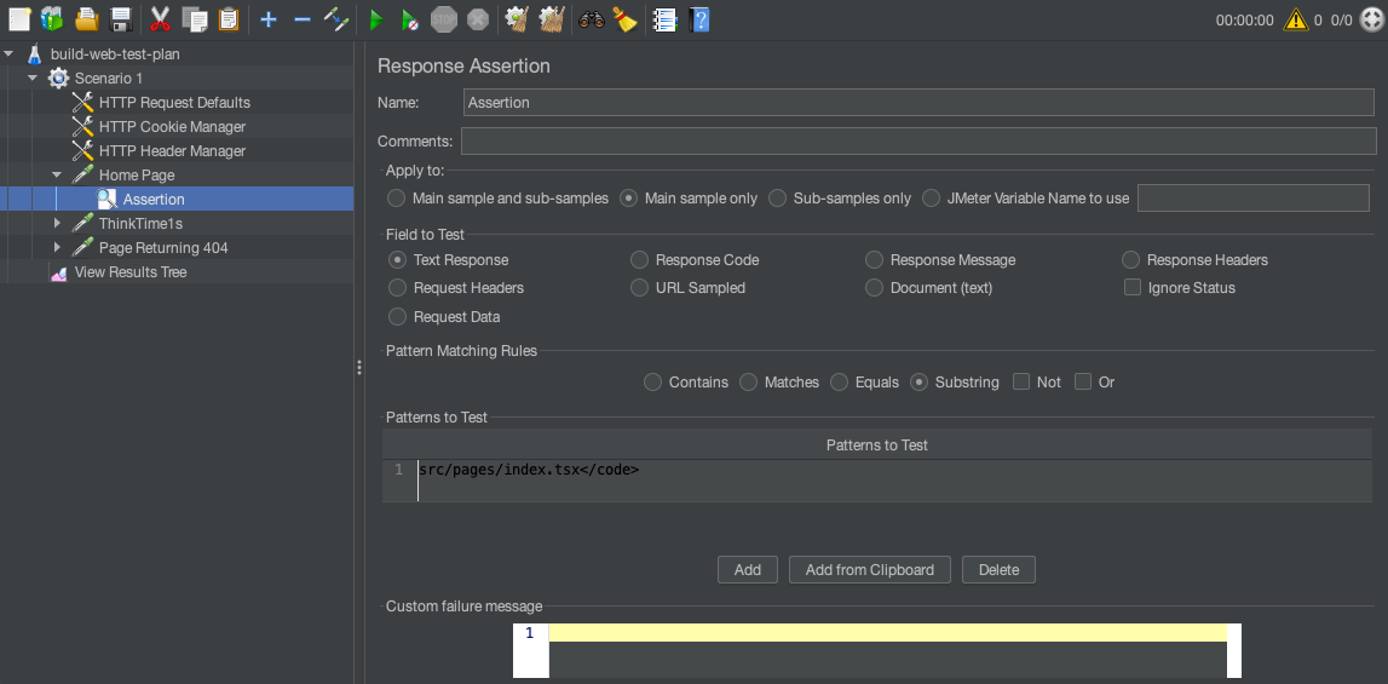Image resolution: width=1388 pixels, height=684 pixels.
Task: Click the Clear All sweeping broom icon
Action: (x=624, y=17)
